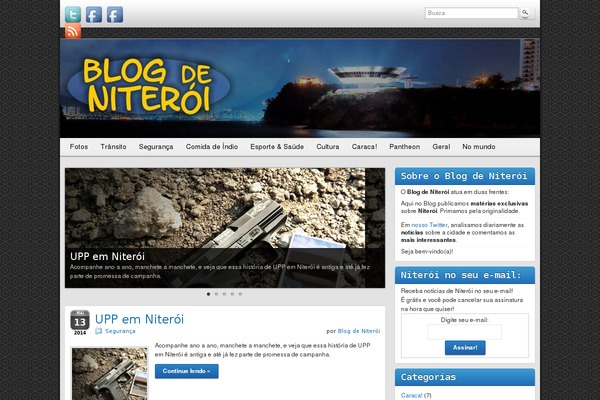The width and height of the screenshot is (600, 400).
Task: Go to the Pantheon menu item
Action: (x=404, y=147)
